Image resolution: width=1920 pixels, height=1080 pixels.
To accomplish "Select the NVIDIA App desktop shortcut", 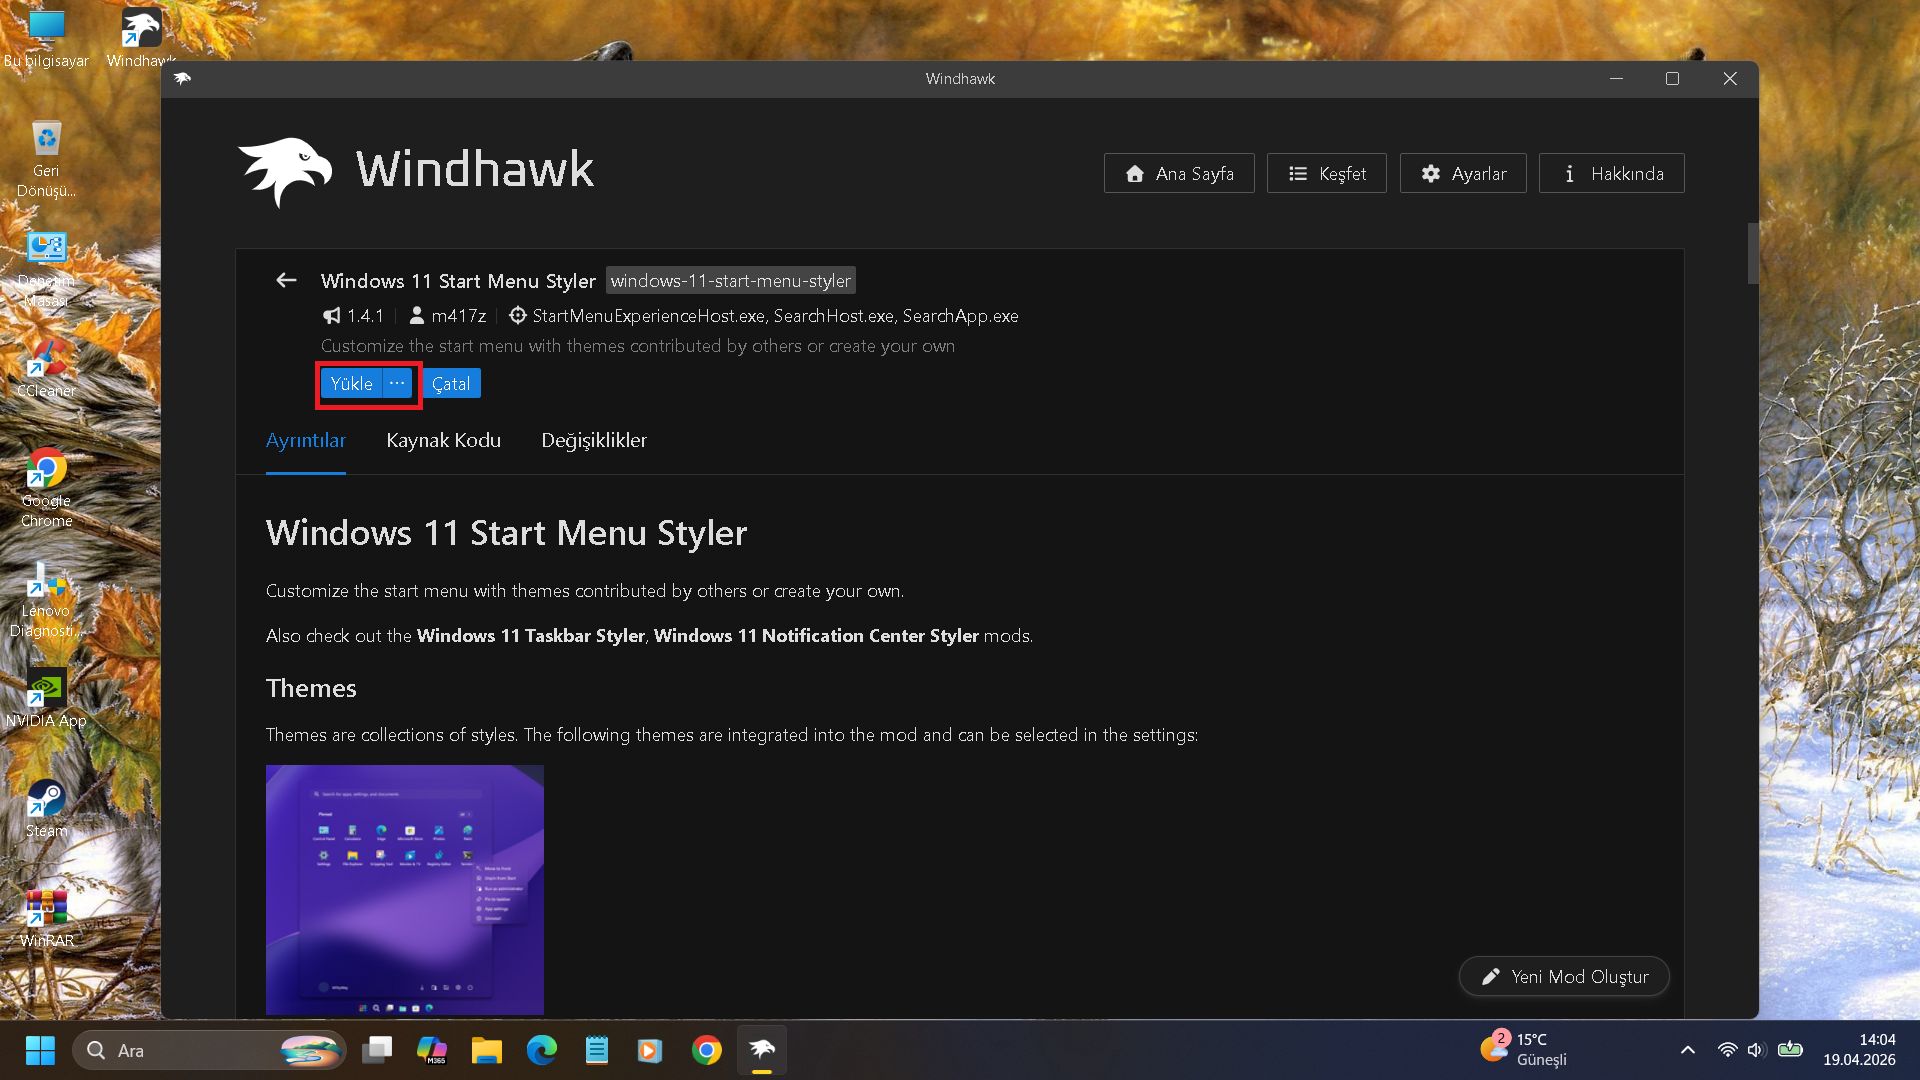I will pos(46,698).
